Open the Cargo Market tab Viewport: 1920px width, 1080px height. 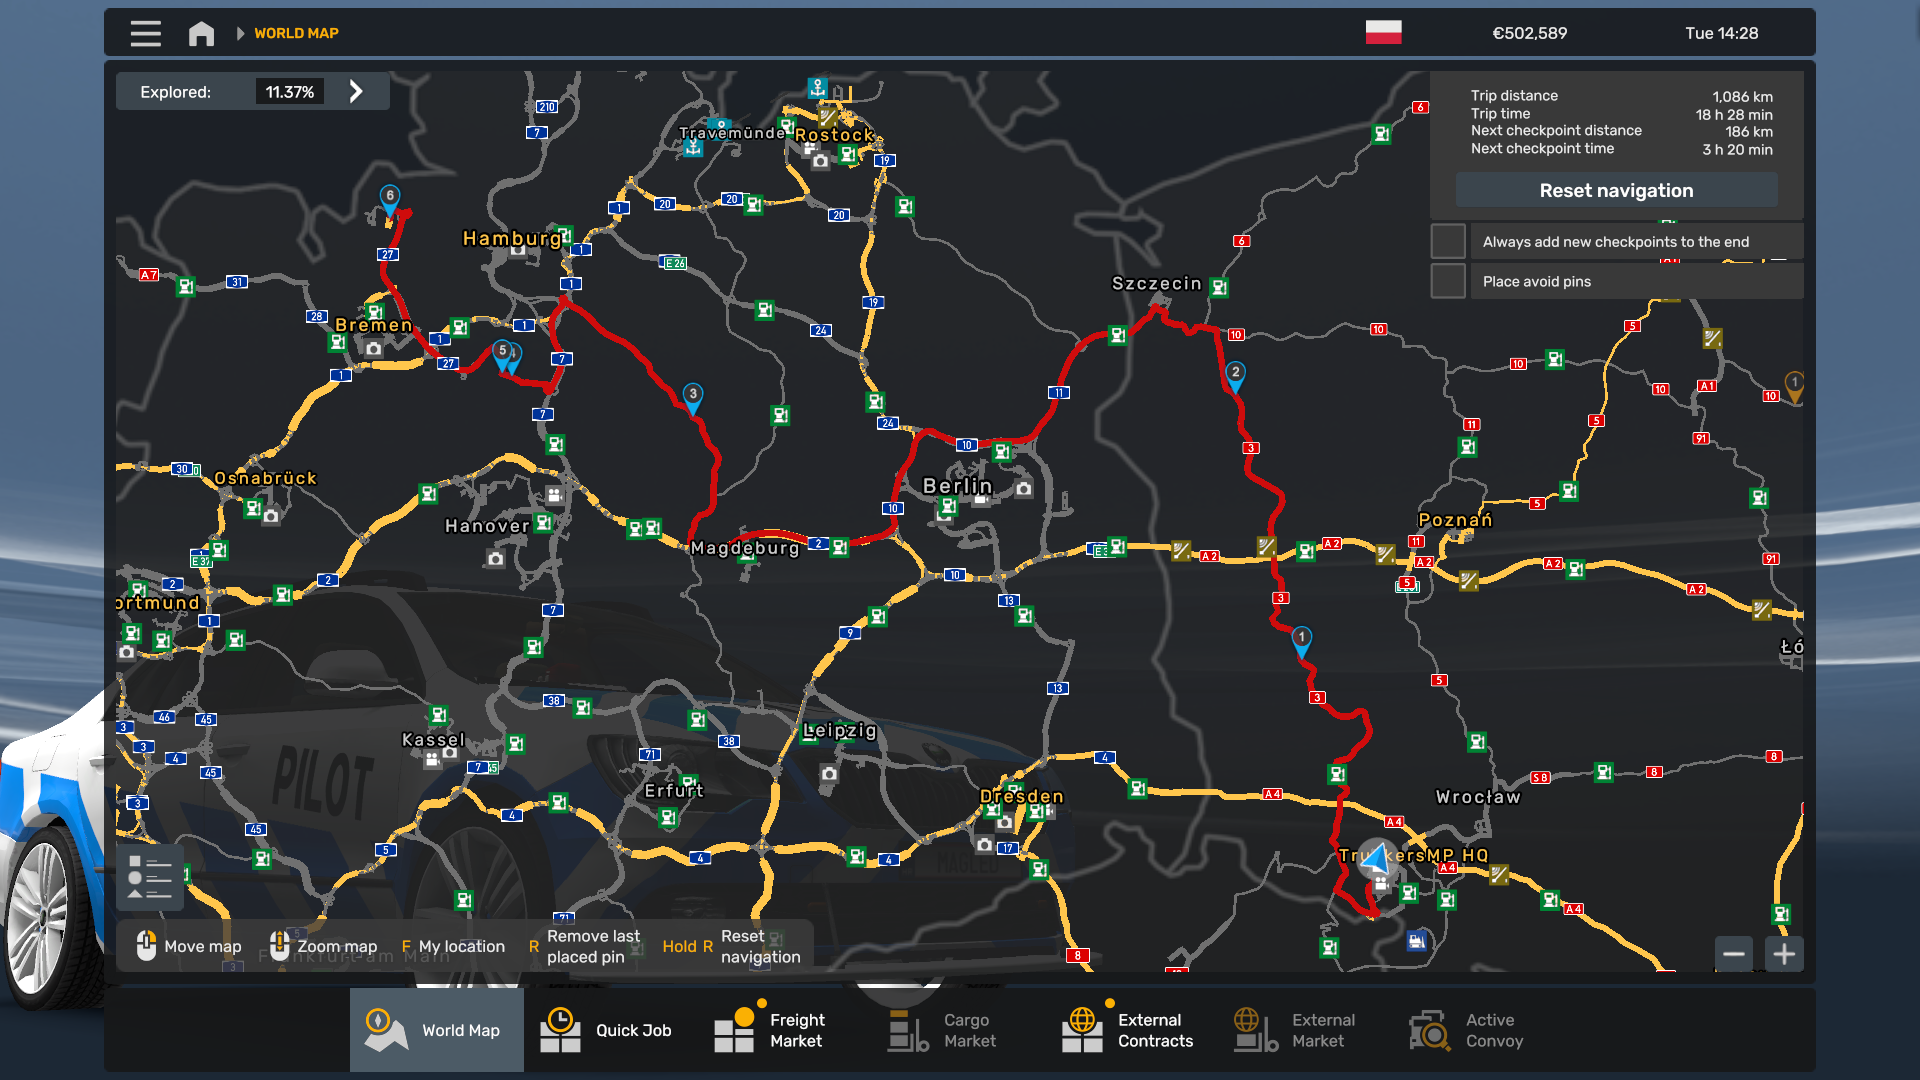958,1030
